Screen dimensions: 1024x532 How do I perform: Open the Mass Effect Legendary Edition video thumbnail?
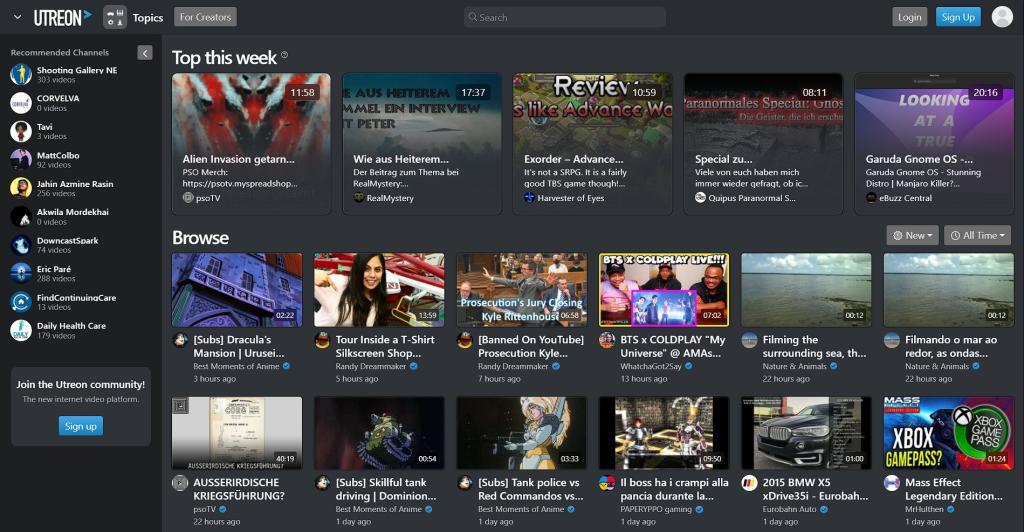click(x=948, y=433)
